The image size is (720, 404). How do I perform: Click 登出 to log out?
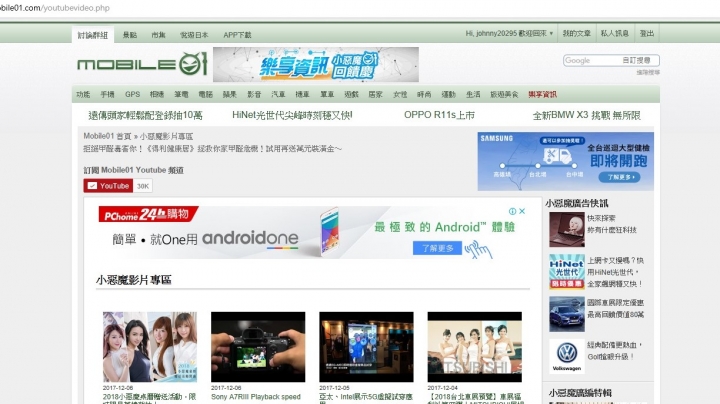pyautogui.click(x=647, y=34)
